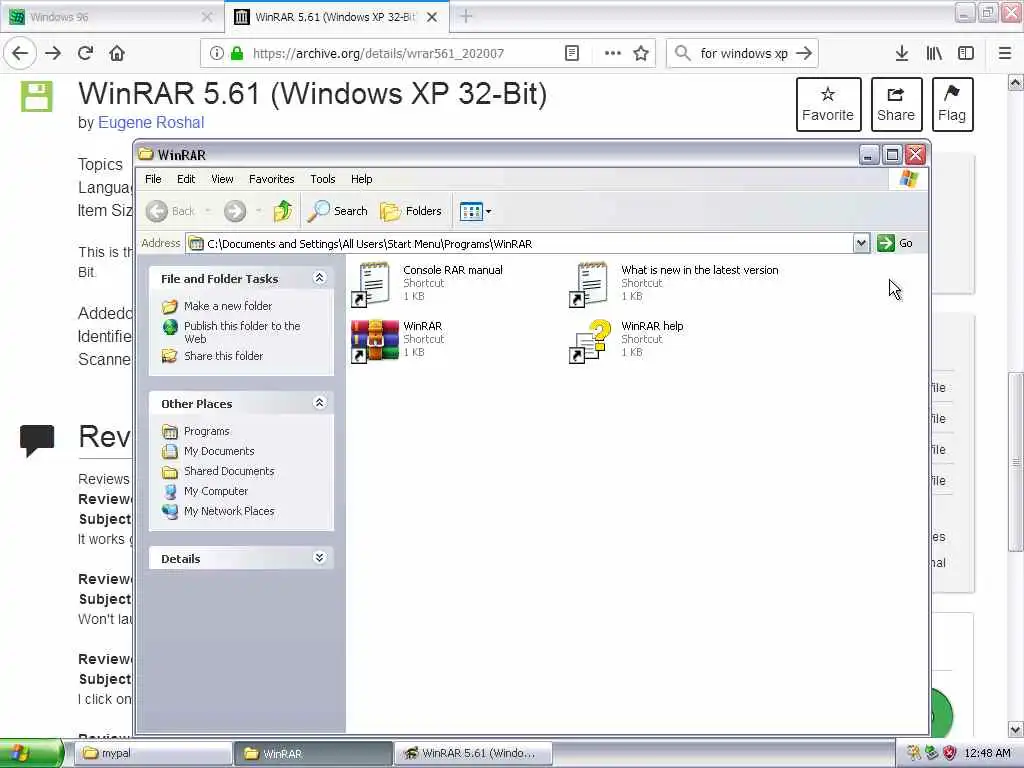The height and width of the screenshot is (768, 1024).
Task: Click the browser forward arrow
Action: pos(53,54)
